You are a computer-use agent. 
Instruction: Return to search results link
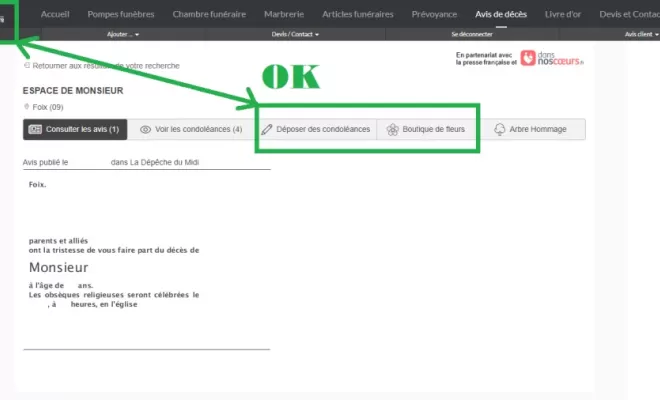[106, 66]
